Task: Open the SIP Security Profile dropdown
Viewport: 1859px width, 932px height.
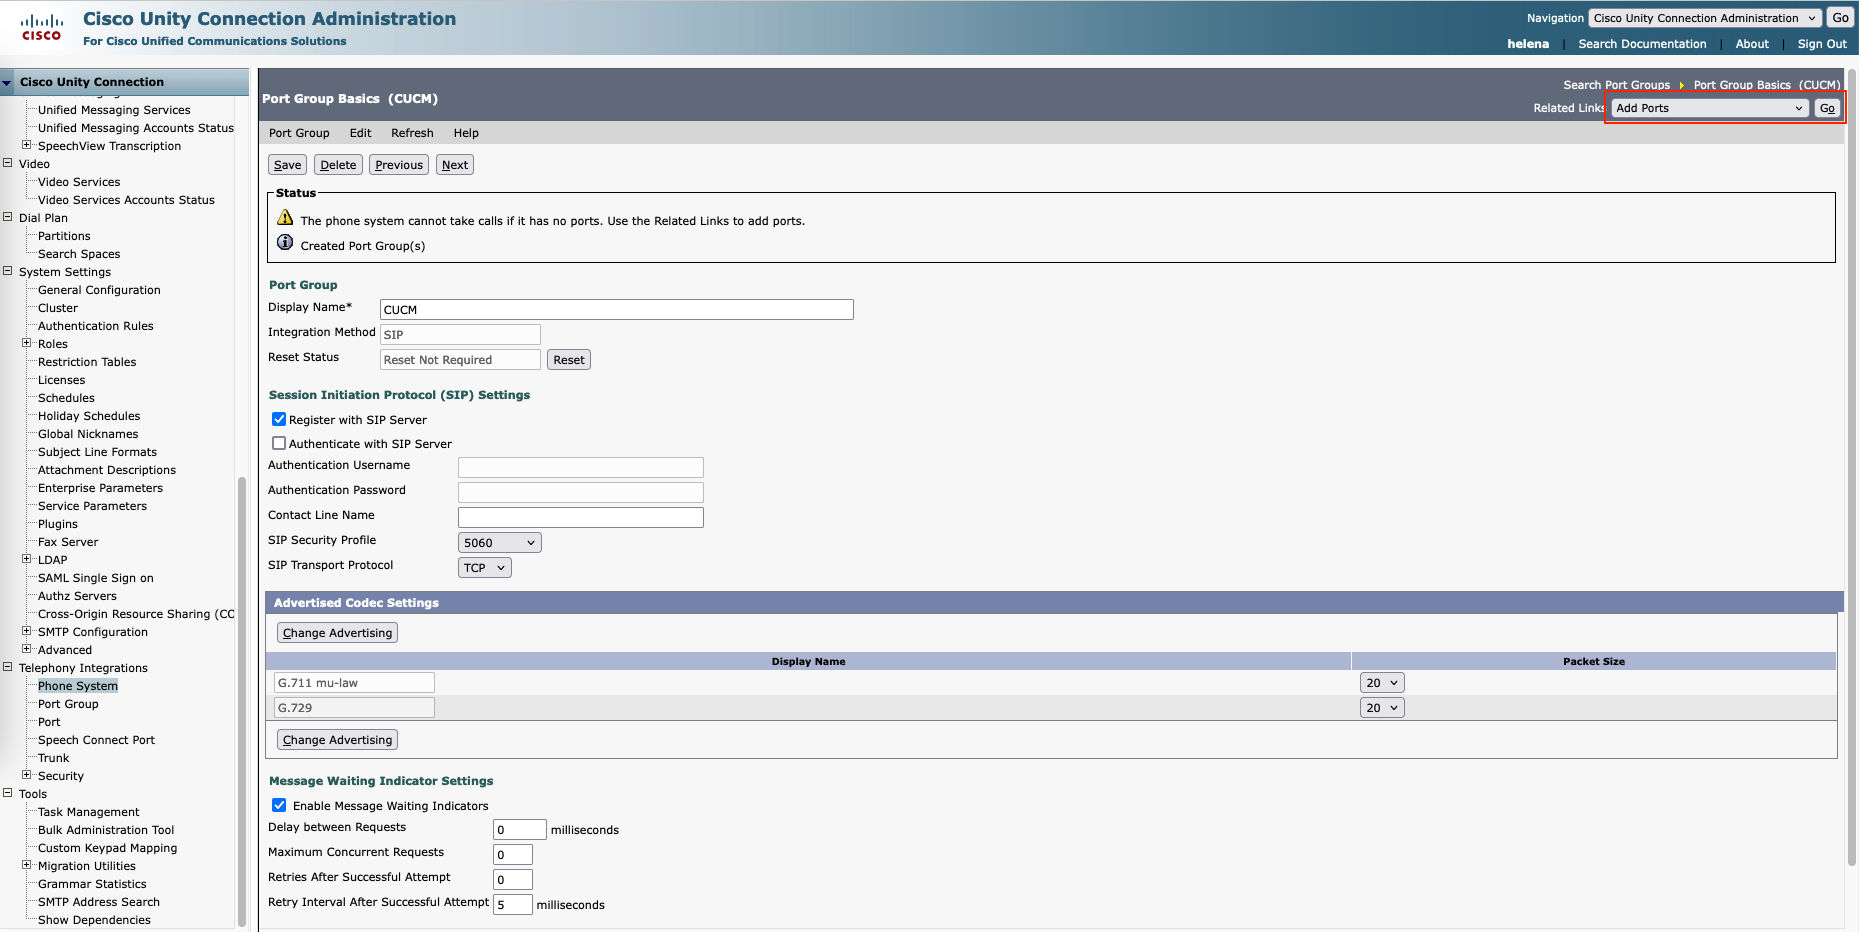Action: coord(499,543)
